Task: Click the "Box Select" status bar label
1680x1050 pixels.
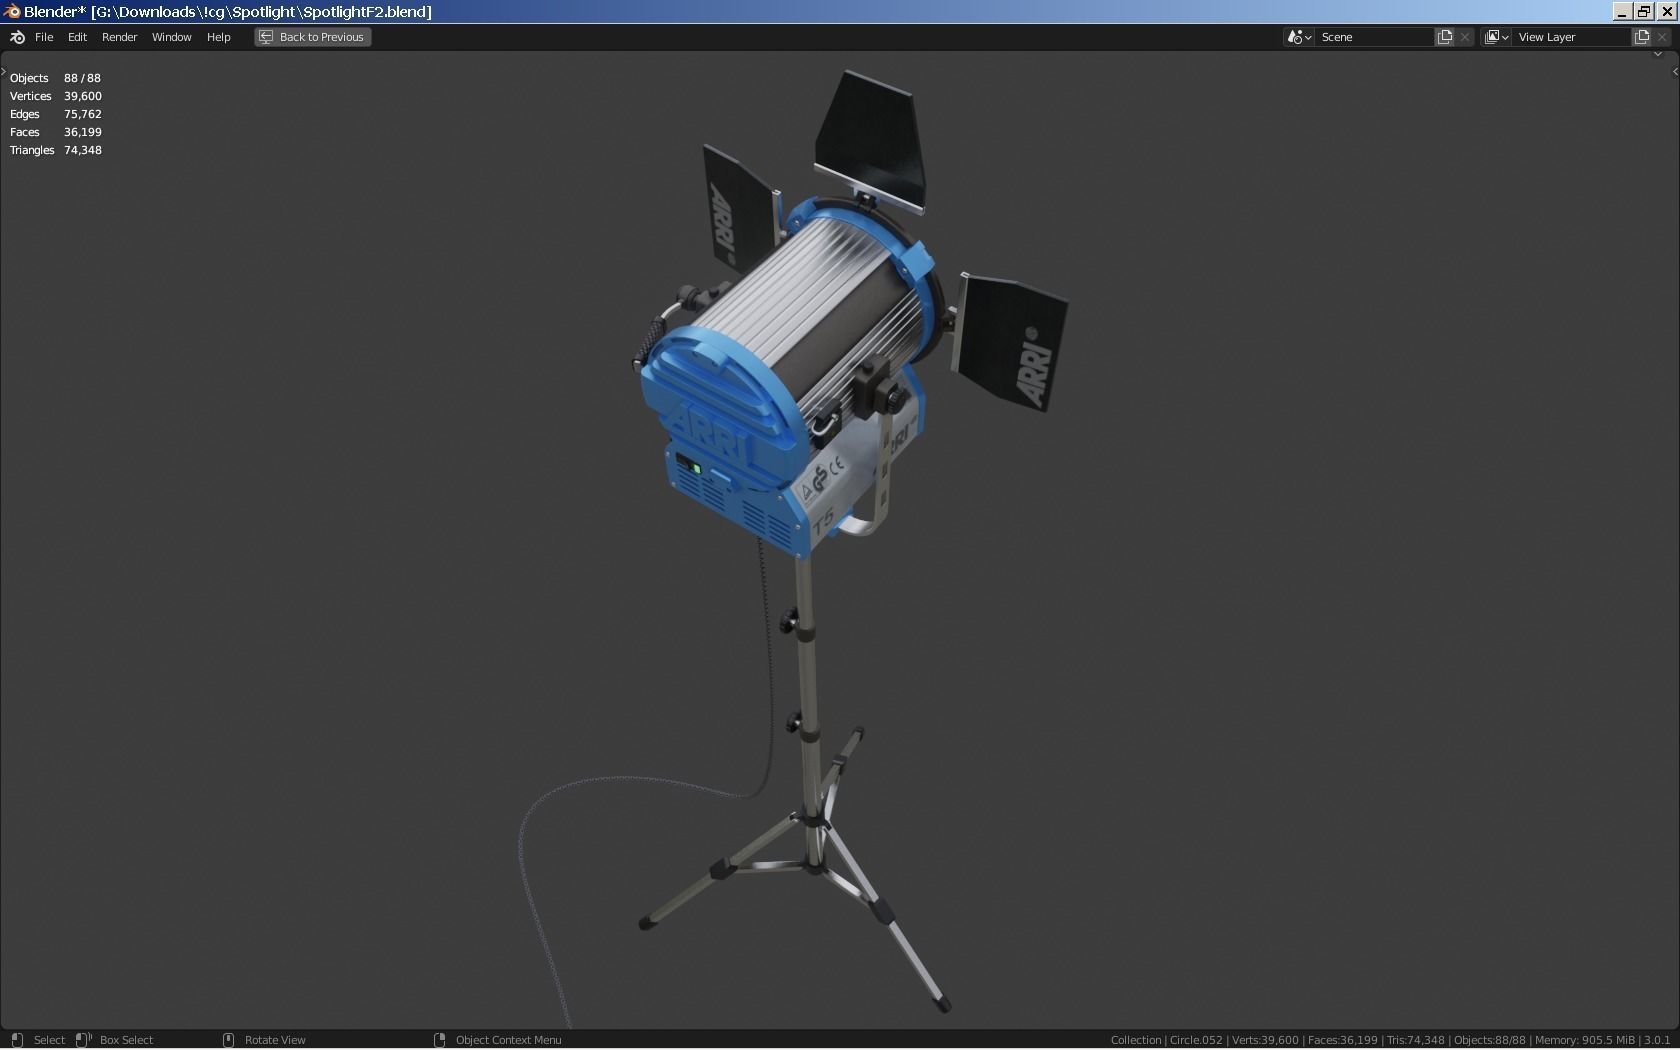Action: pos(126,1040)
